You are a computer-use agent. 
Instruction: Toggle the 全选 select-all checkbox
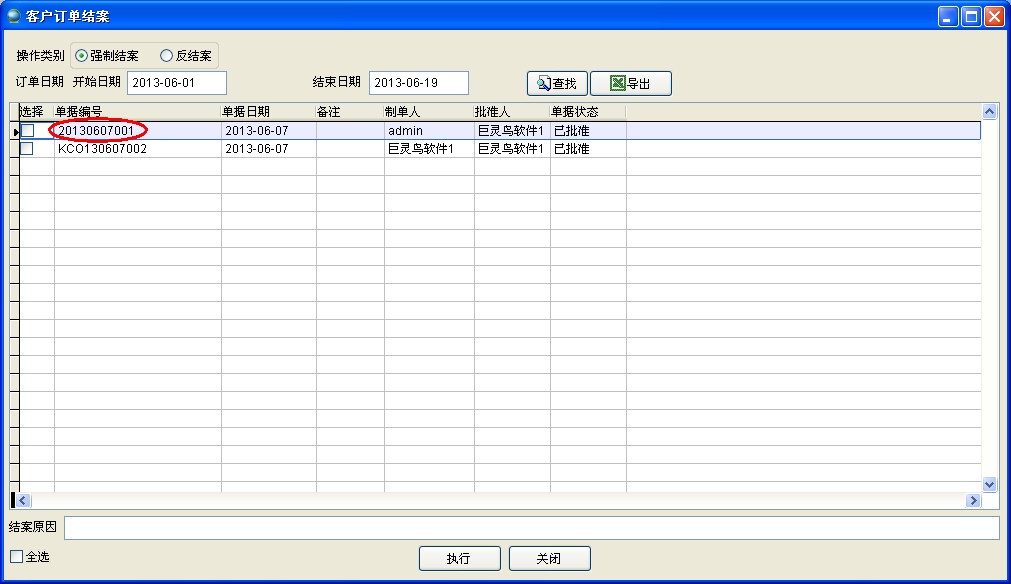pyautogui.click(x=17, y=557)
